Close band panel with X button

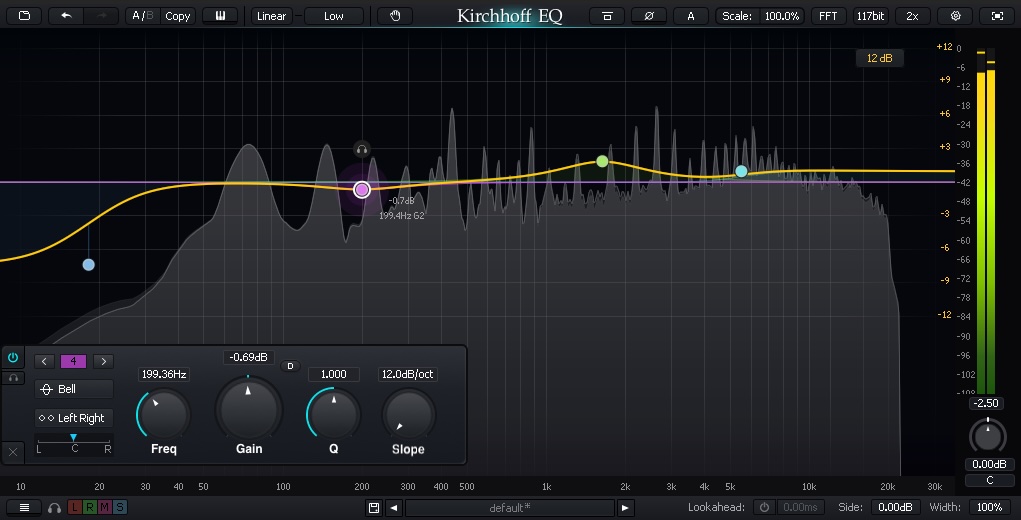13,452
